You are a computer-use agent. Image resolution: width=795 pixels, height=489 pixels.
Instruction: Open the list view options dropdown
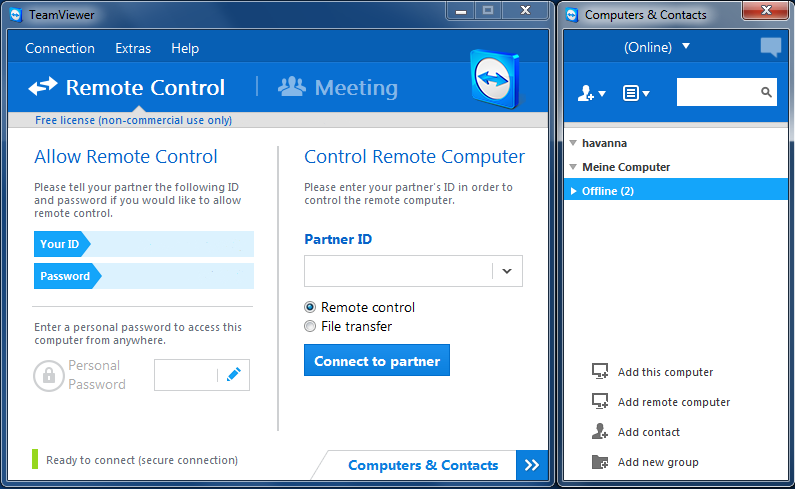(636, 93)
